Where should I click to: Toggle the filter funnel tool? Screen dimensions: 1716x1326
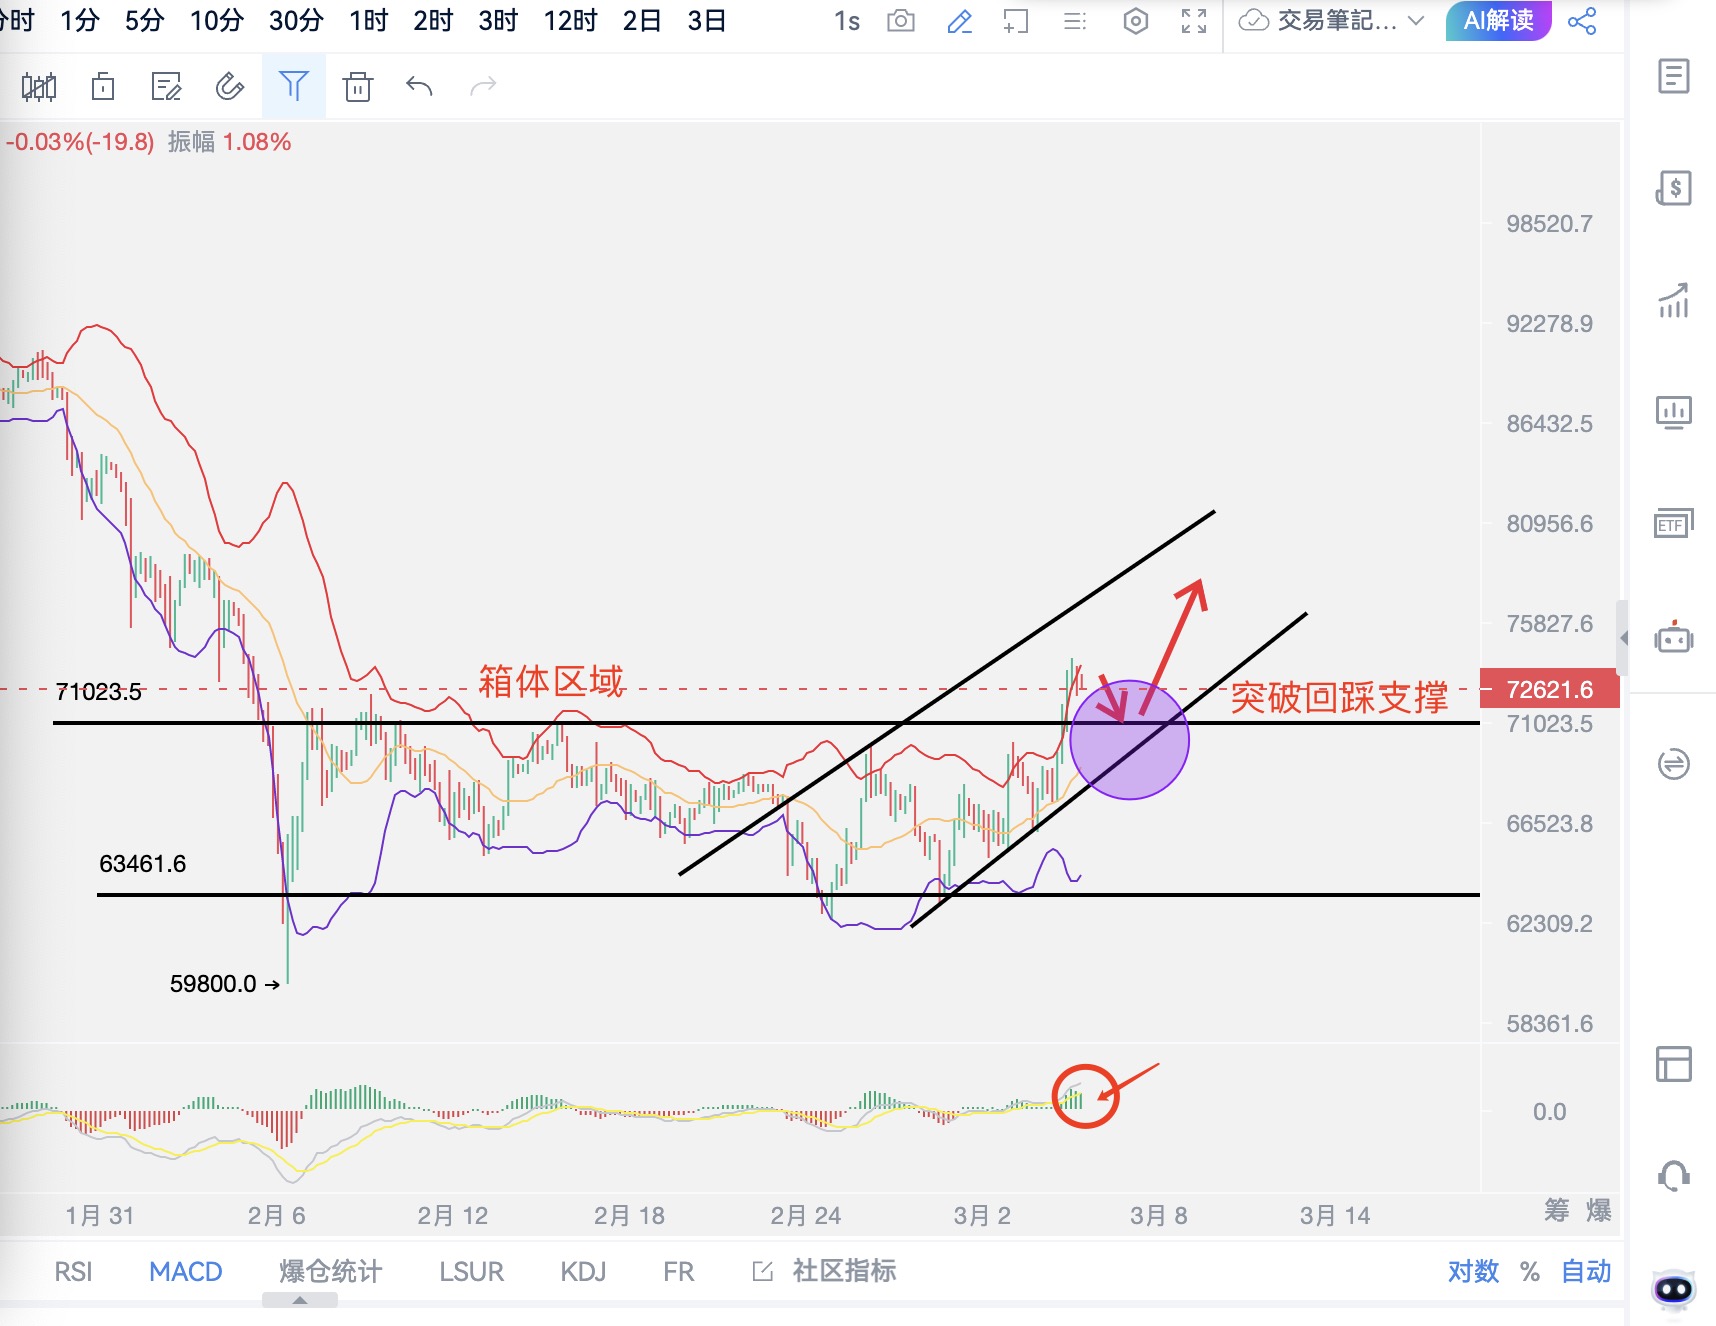click(x=293, y=87)
